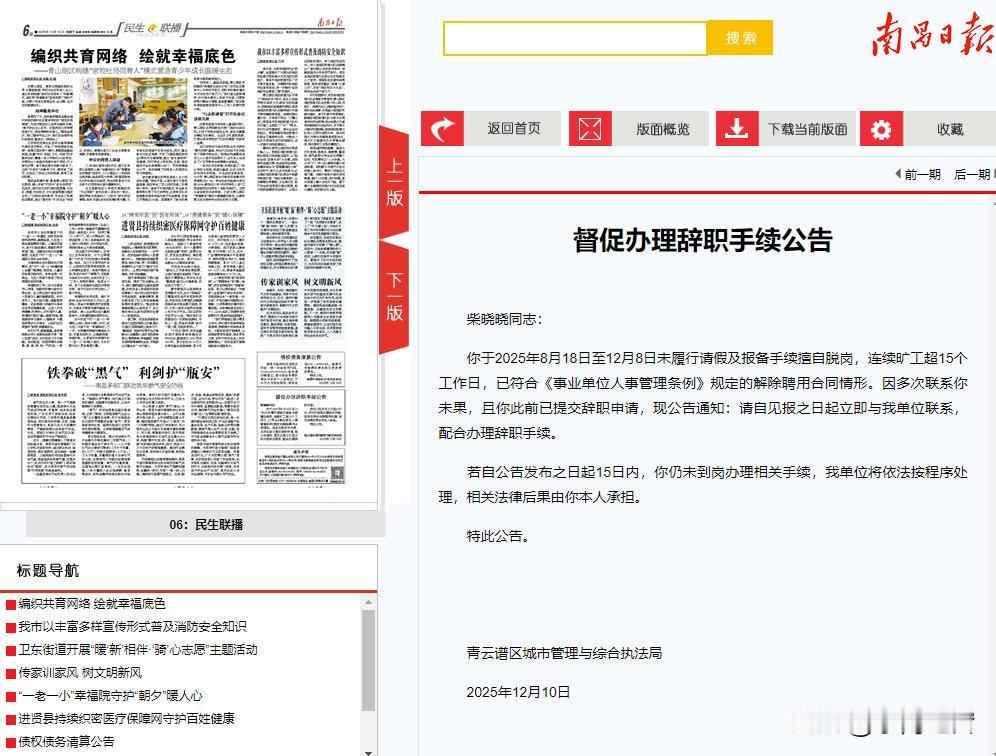Click the left arrow icon before 前一期
Viewport: 996px width, 756px height.
click(x=899, y=173)
